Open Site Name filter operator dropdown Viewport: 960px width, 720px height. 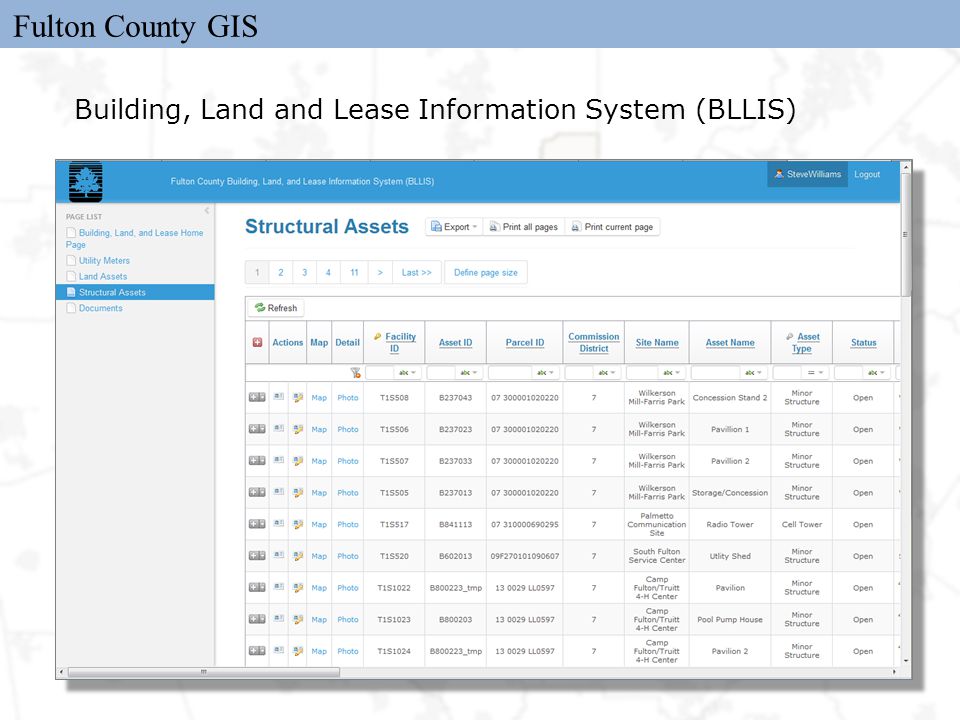pyautogui.click(x=672, y=372)
